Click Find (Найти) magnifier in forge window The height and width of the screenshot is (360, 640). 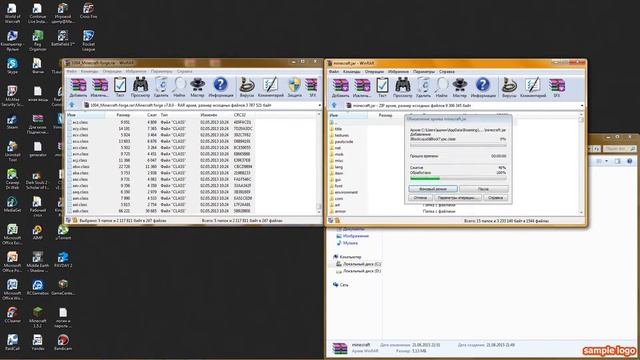179,87
